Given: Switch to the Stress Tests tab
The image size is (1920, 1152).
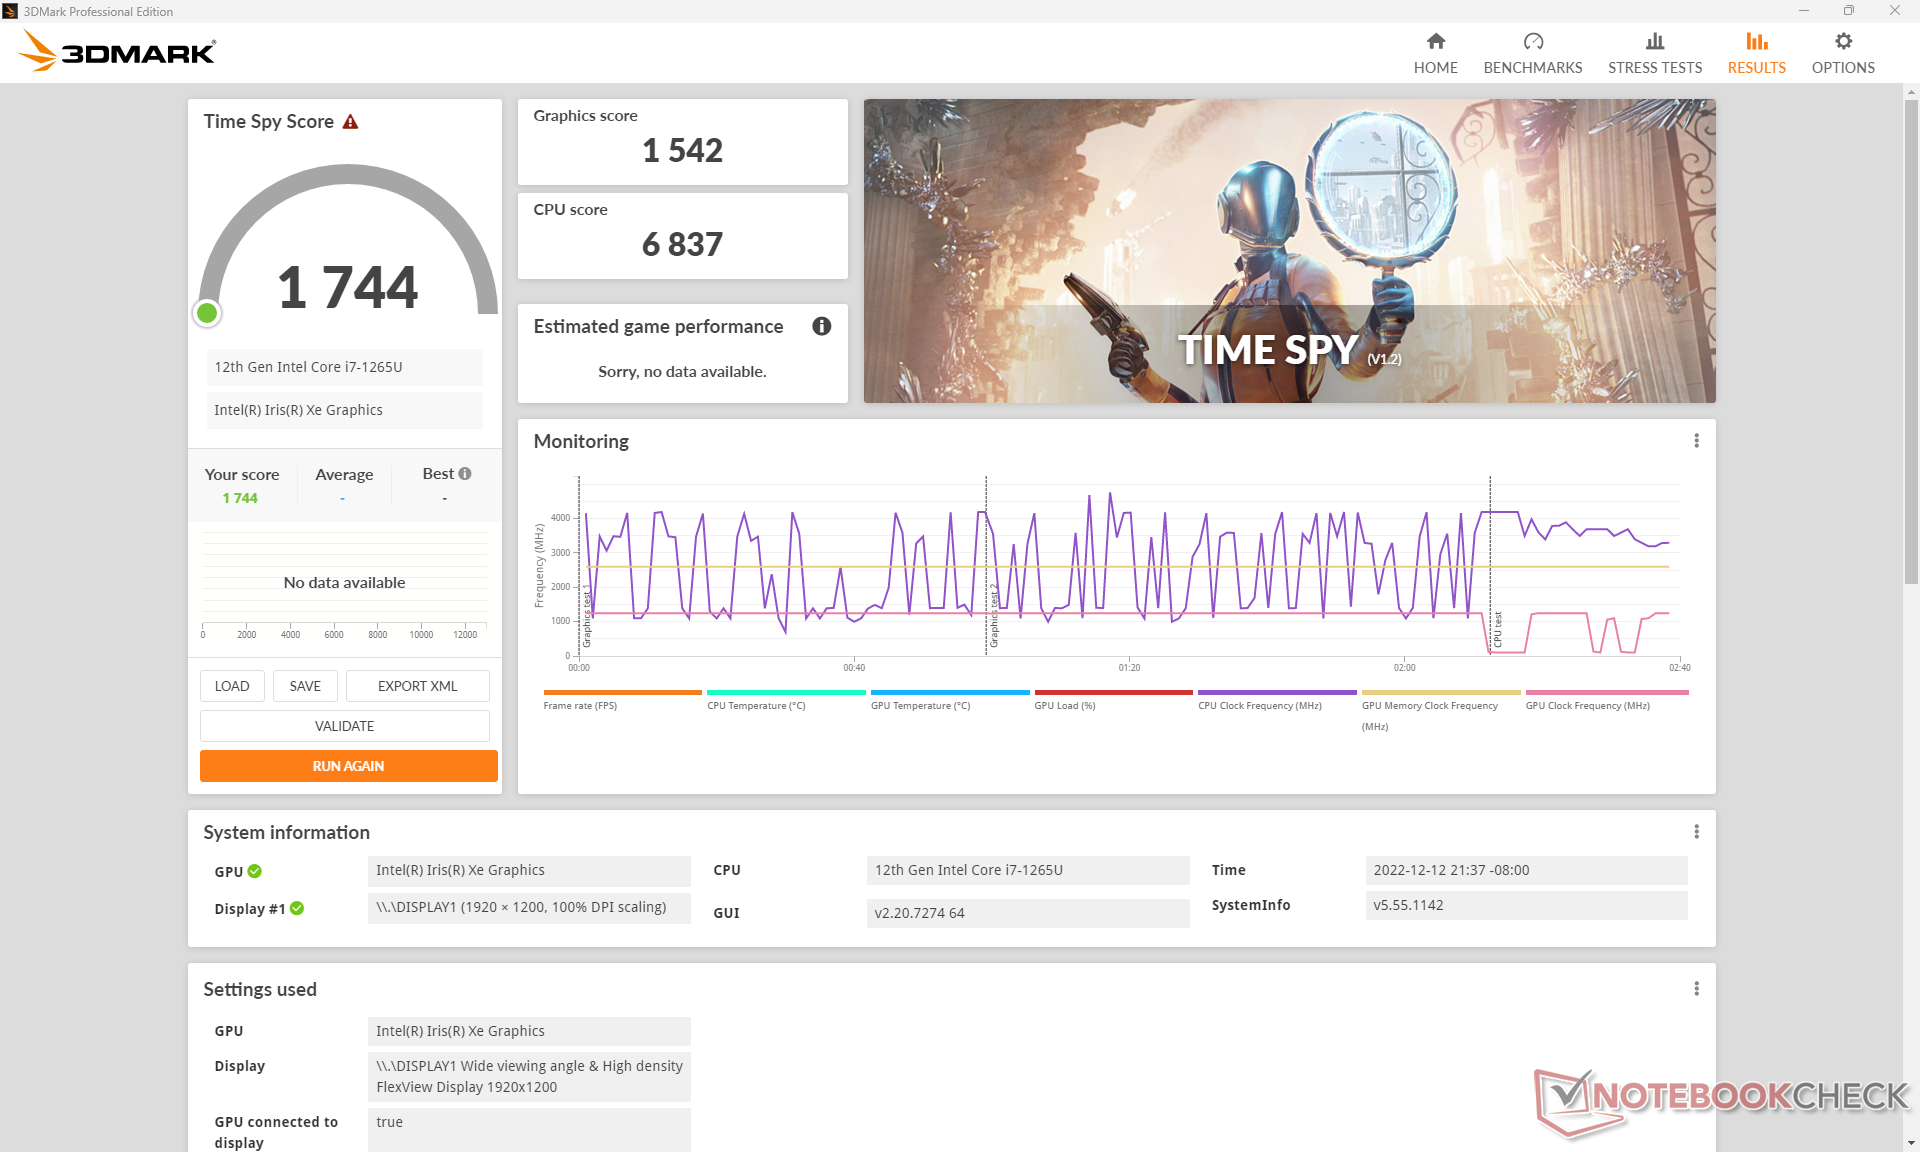Looking at the screenshot, I should click(1654, 53).
